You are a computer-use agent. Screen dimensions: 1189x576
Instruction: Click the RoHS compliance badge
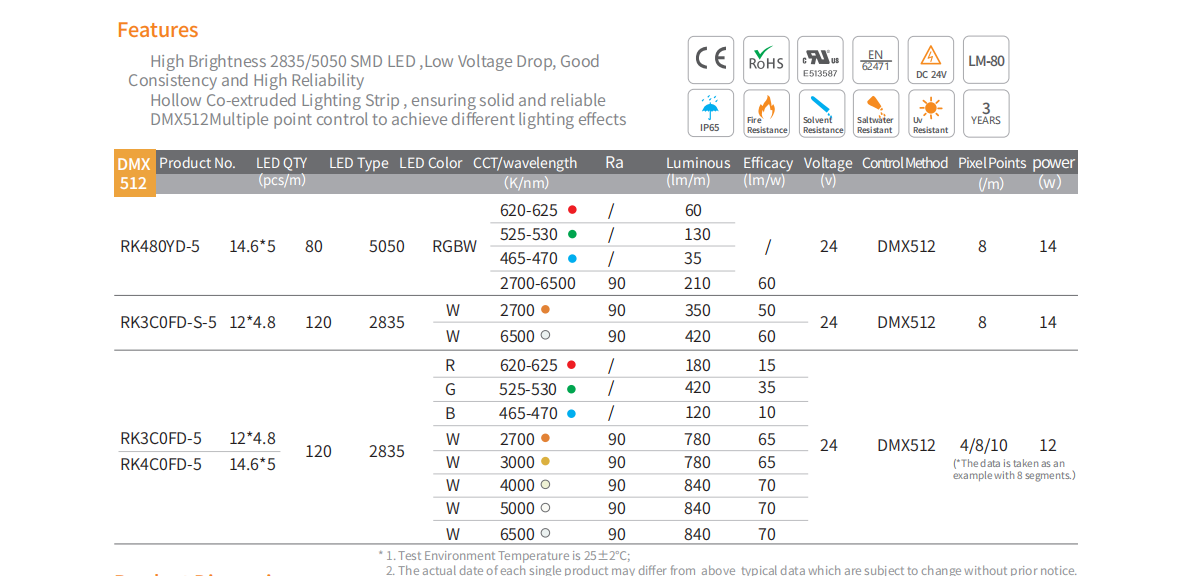[x=766, y=60]
